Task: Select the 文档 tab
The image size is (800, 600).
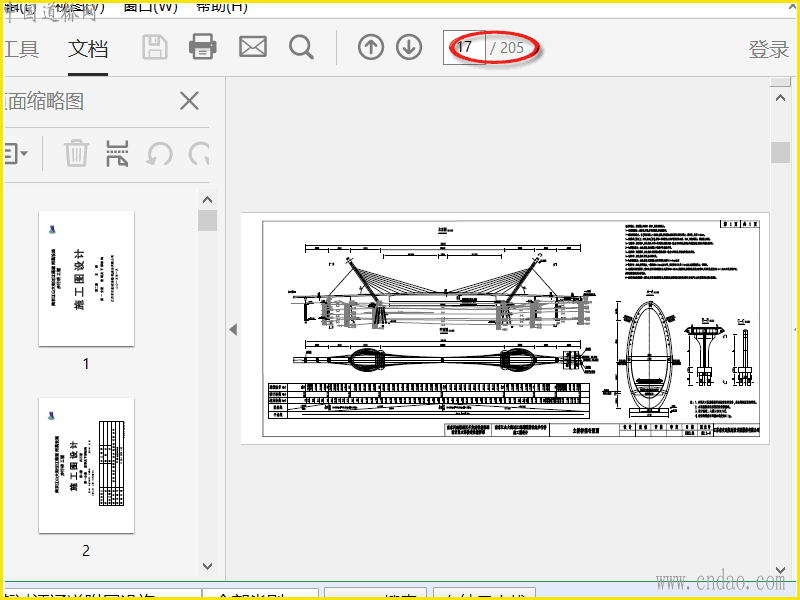Action: [88, 49]
